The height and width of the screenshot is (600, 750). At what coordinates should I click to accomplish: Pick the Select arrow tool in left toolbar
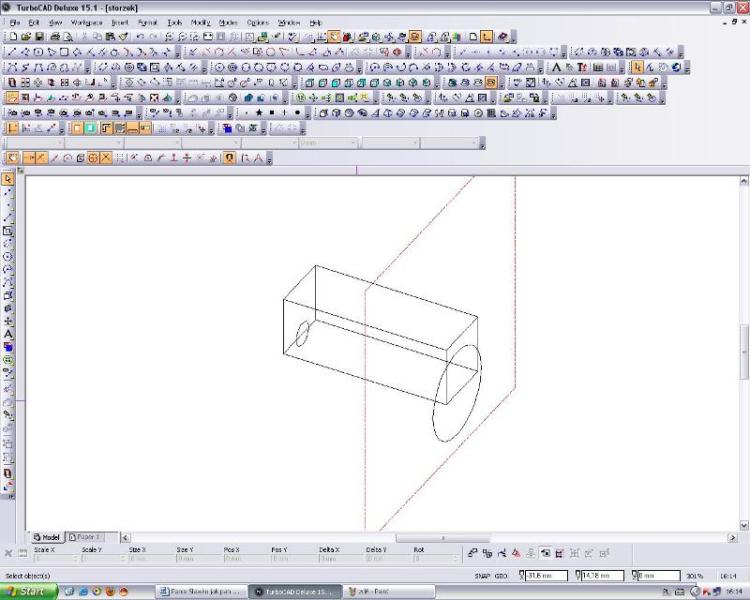8,179
